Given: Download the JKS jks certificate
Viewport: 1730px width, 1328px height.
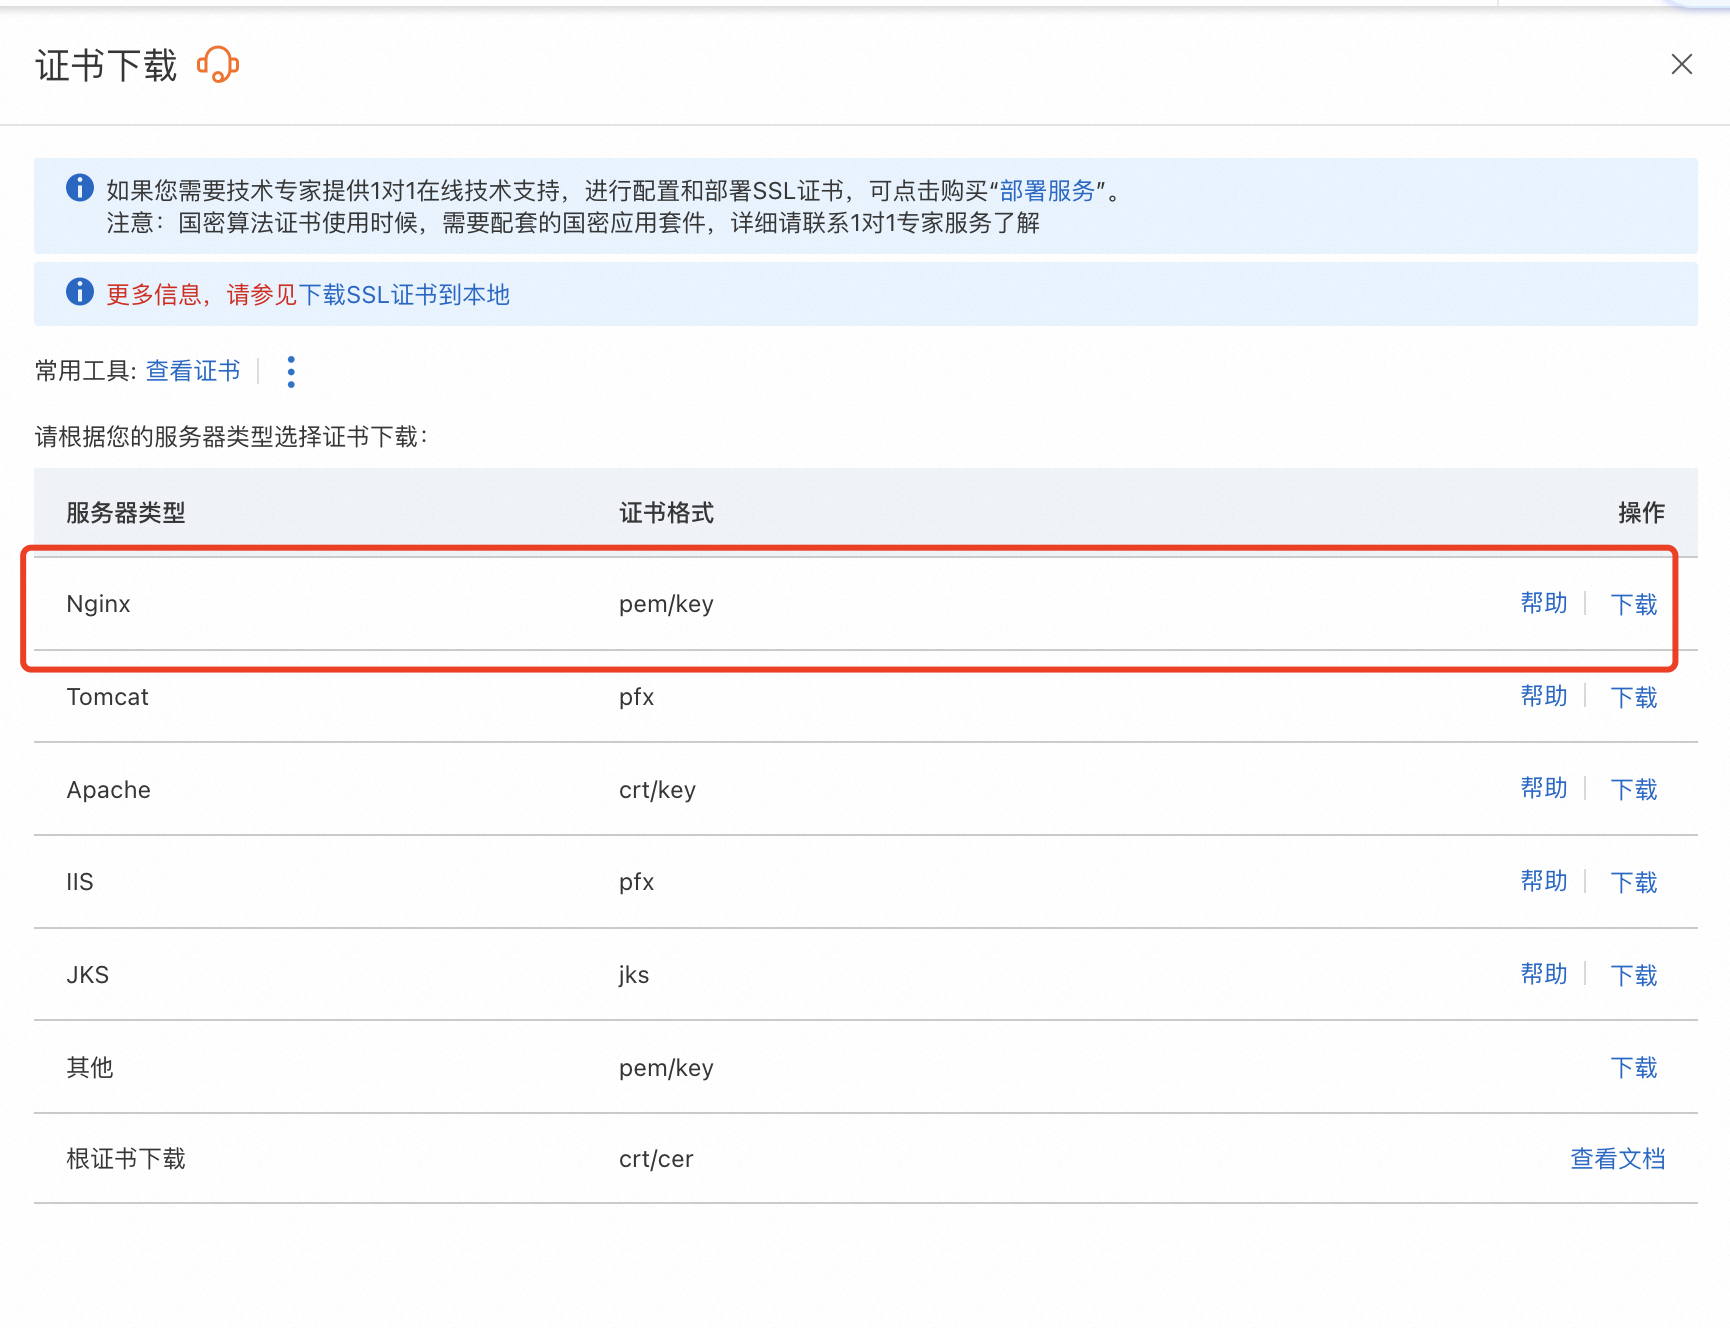Looking at the screenshot, I should click(1634, 975).
